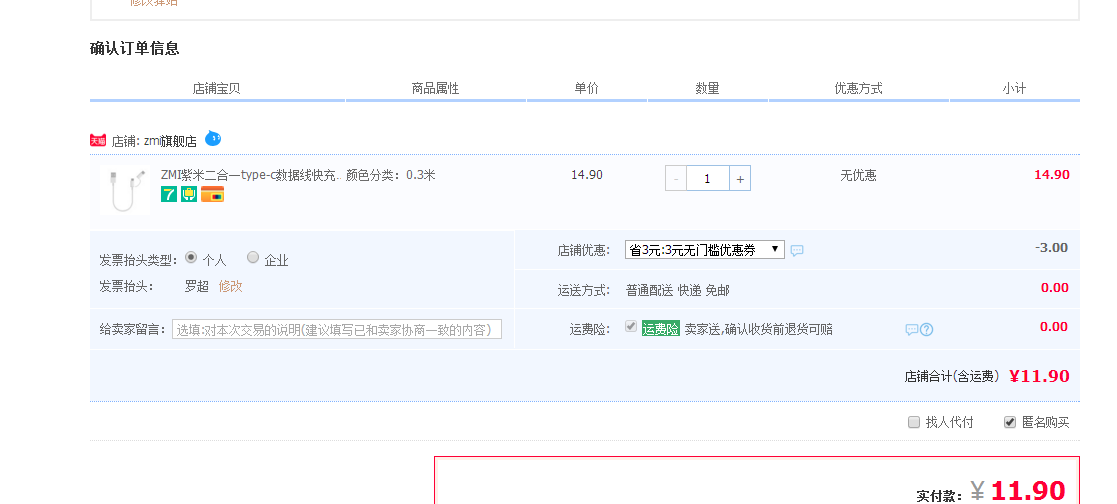The image size is (1117, 504).
Task: Click the green 7-day return badge icon
Action: [x=169, y=194]
